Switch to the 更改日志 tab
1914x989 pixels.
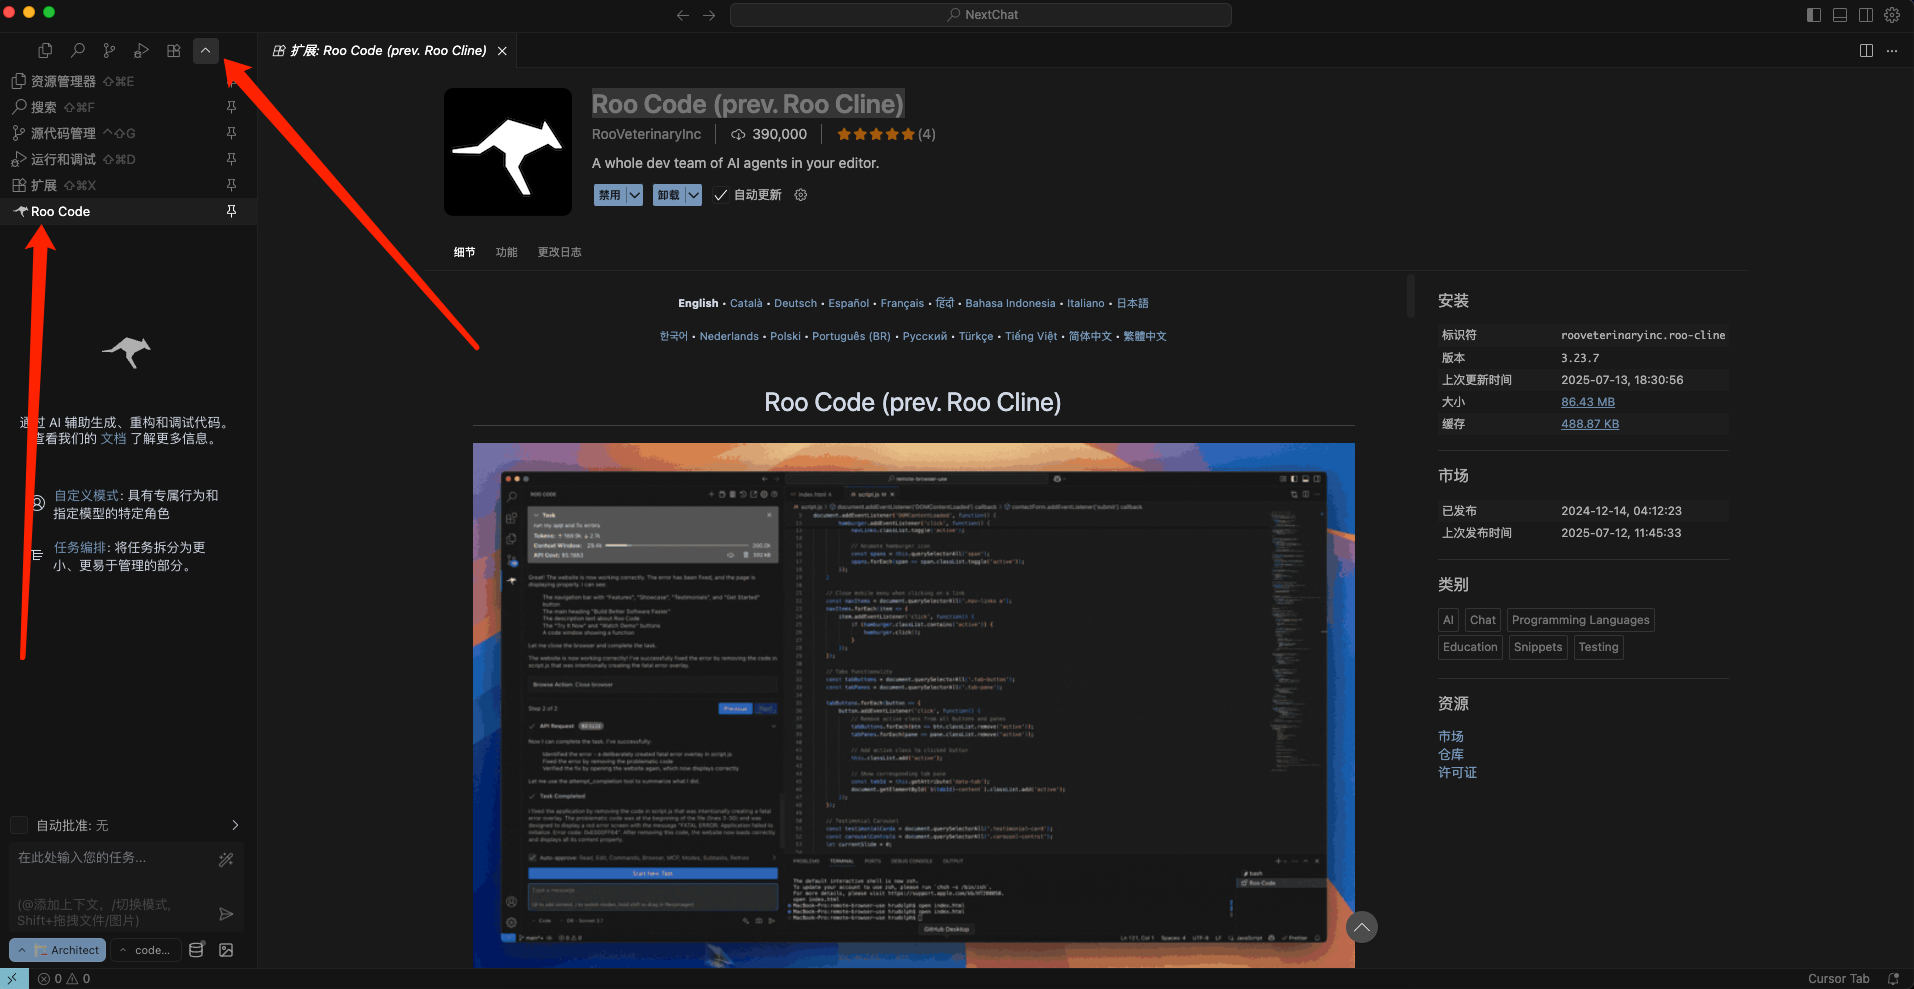[559, 252]
